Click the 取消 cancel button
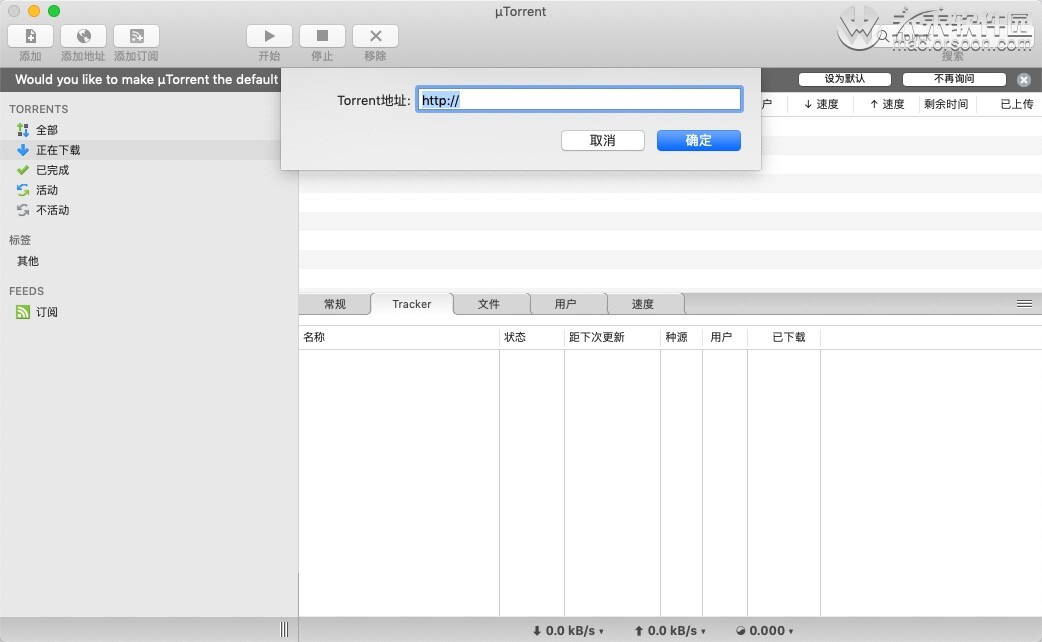The height and width of the screenshot is (642, 1042). tap(603, 140)
